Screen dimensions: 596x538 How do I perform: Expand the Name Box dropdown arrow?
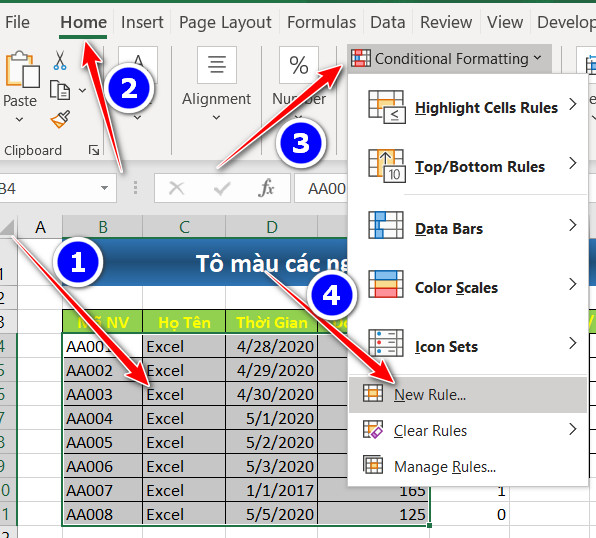click(104, 188)
